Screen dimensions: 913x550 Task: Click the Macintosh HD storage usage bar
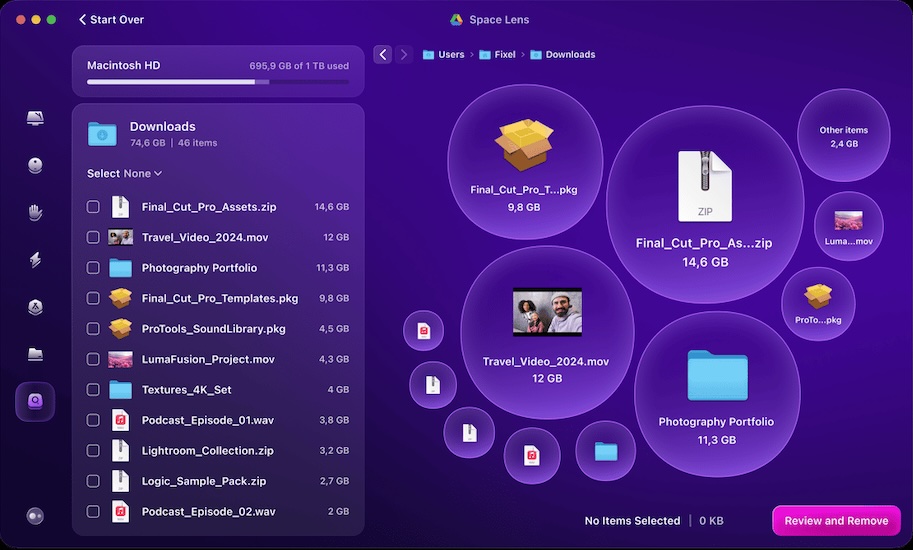tap(218, 82)
